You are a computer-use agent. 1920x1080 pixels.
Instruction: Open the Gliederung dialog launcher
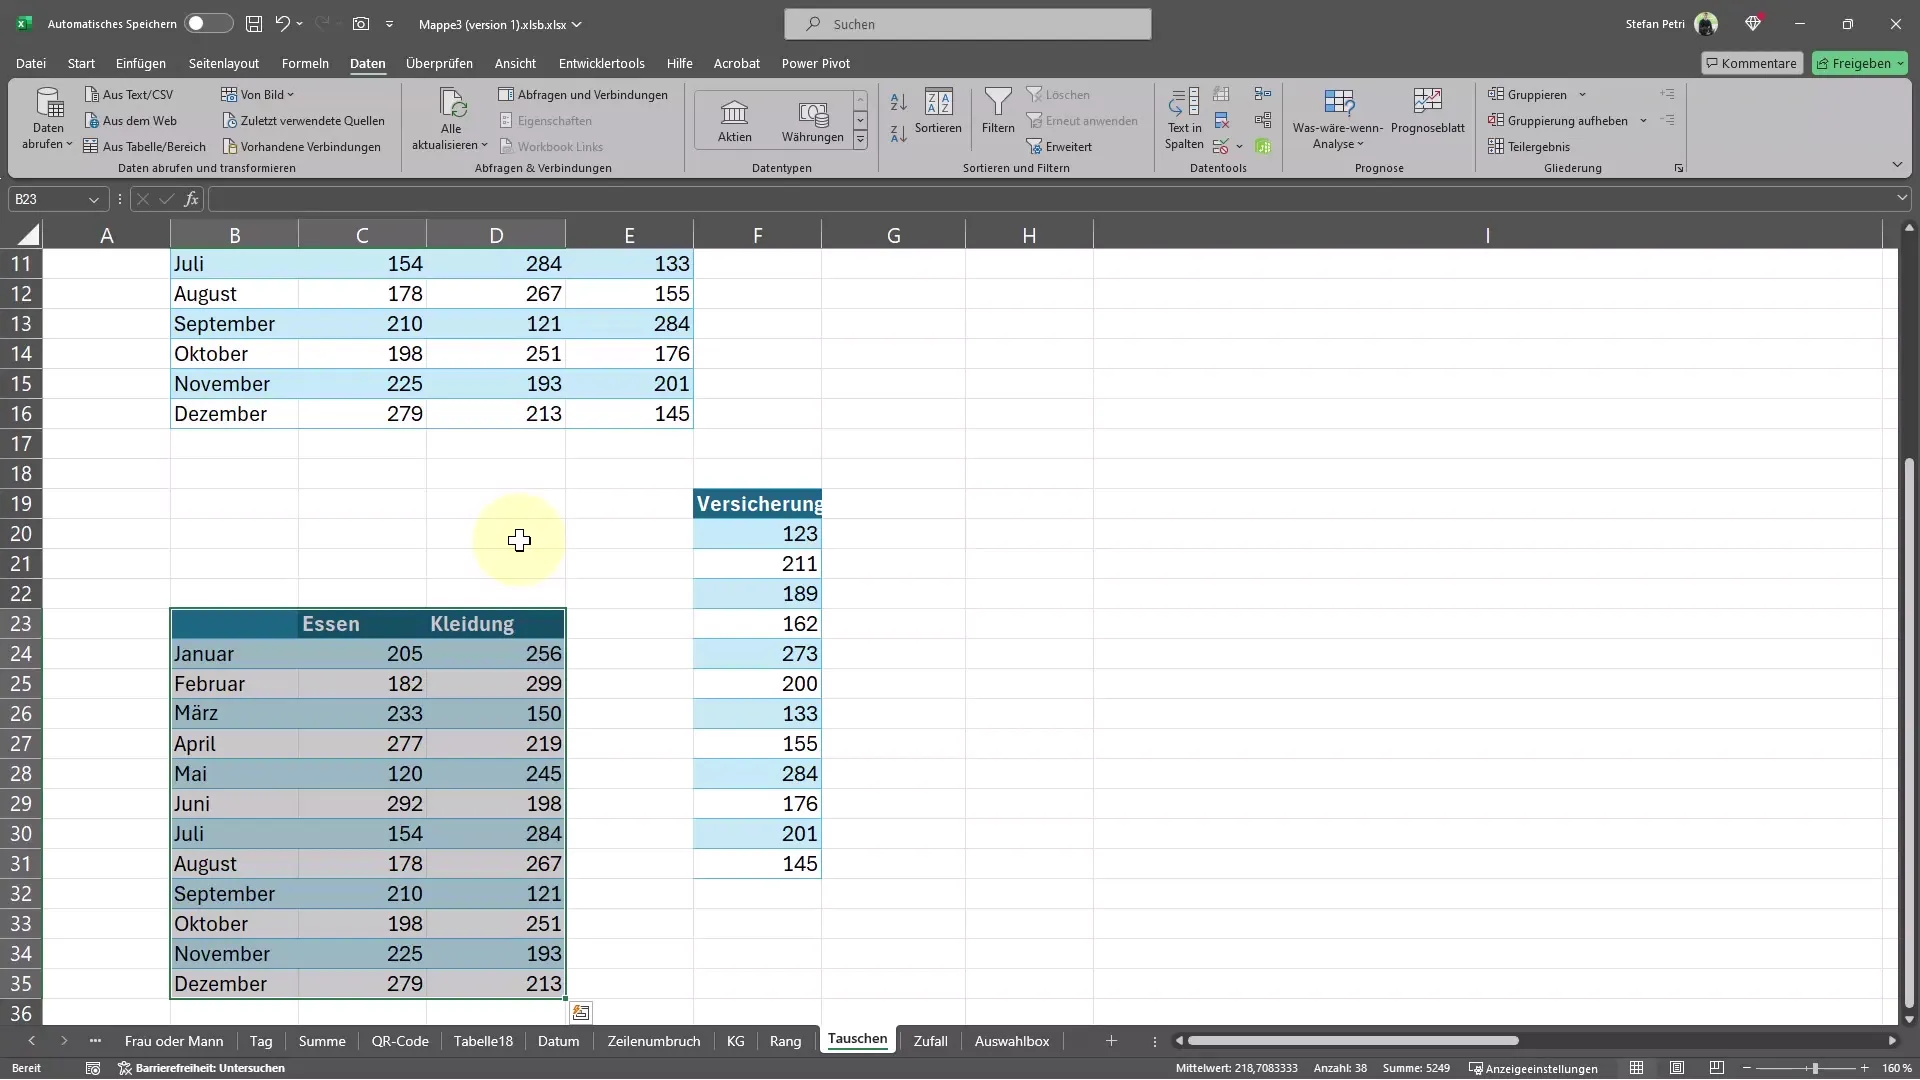coord(1678,168)
